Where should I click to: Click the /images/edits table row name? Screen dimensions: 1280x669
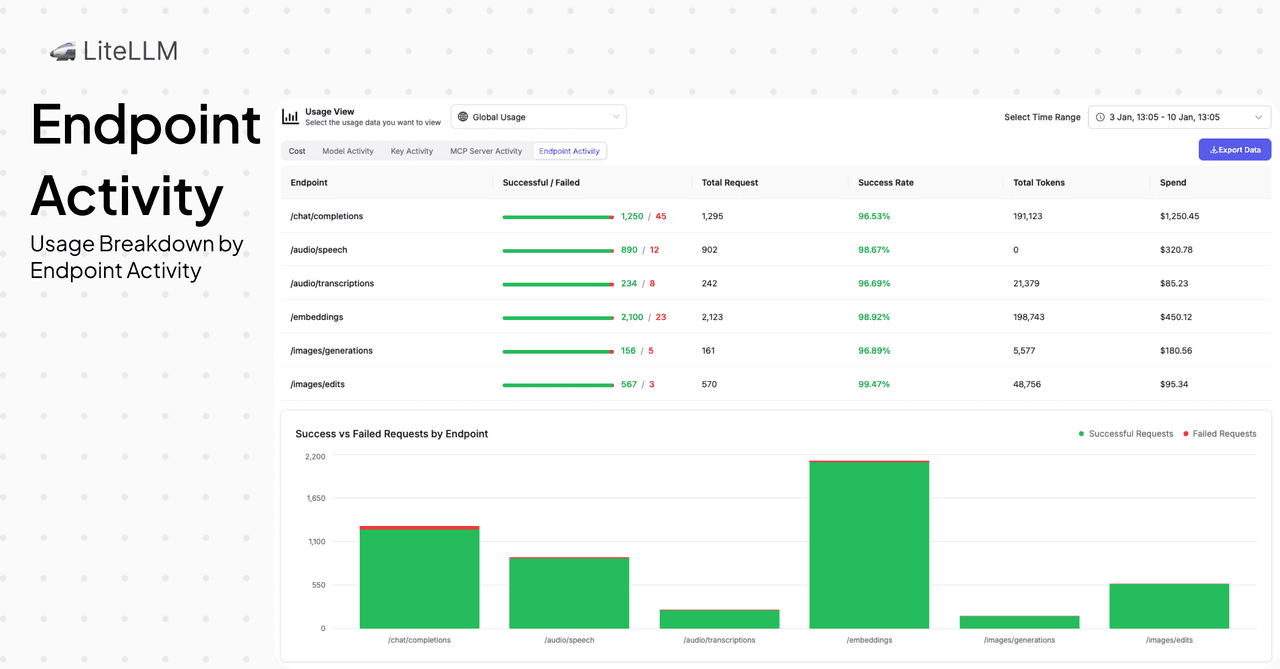318,384
